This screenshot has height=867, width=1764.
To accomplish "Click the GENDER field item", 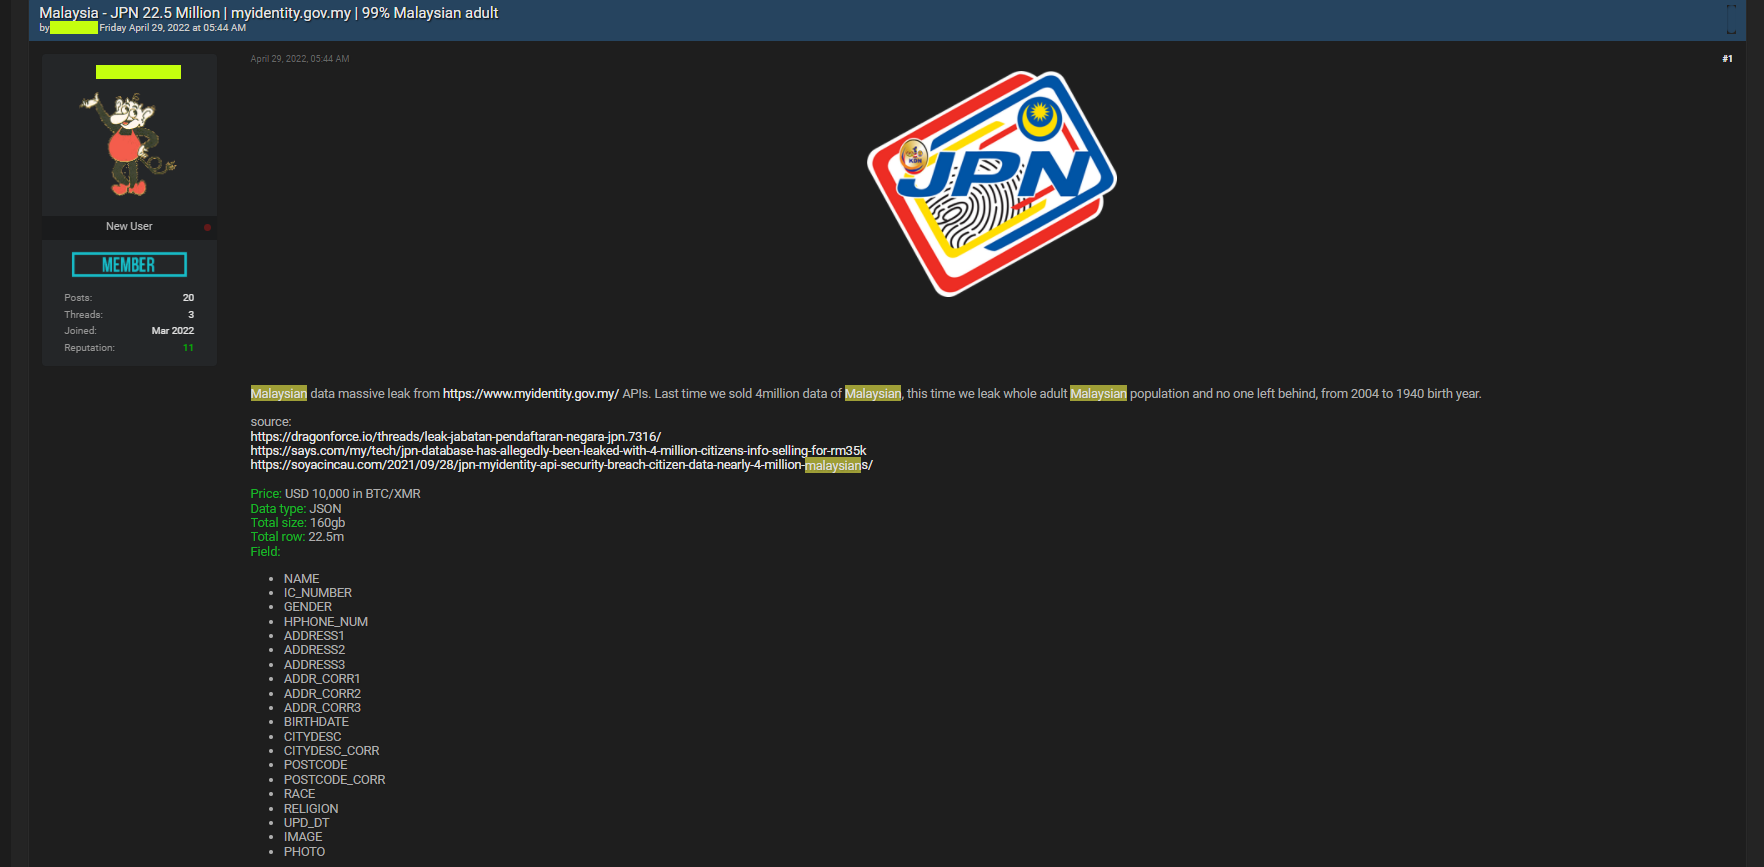I will [x=308, y=607].
